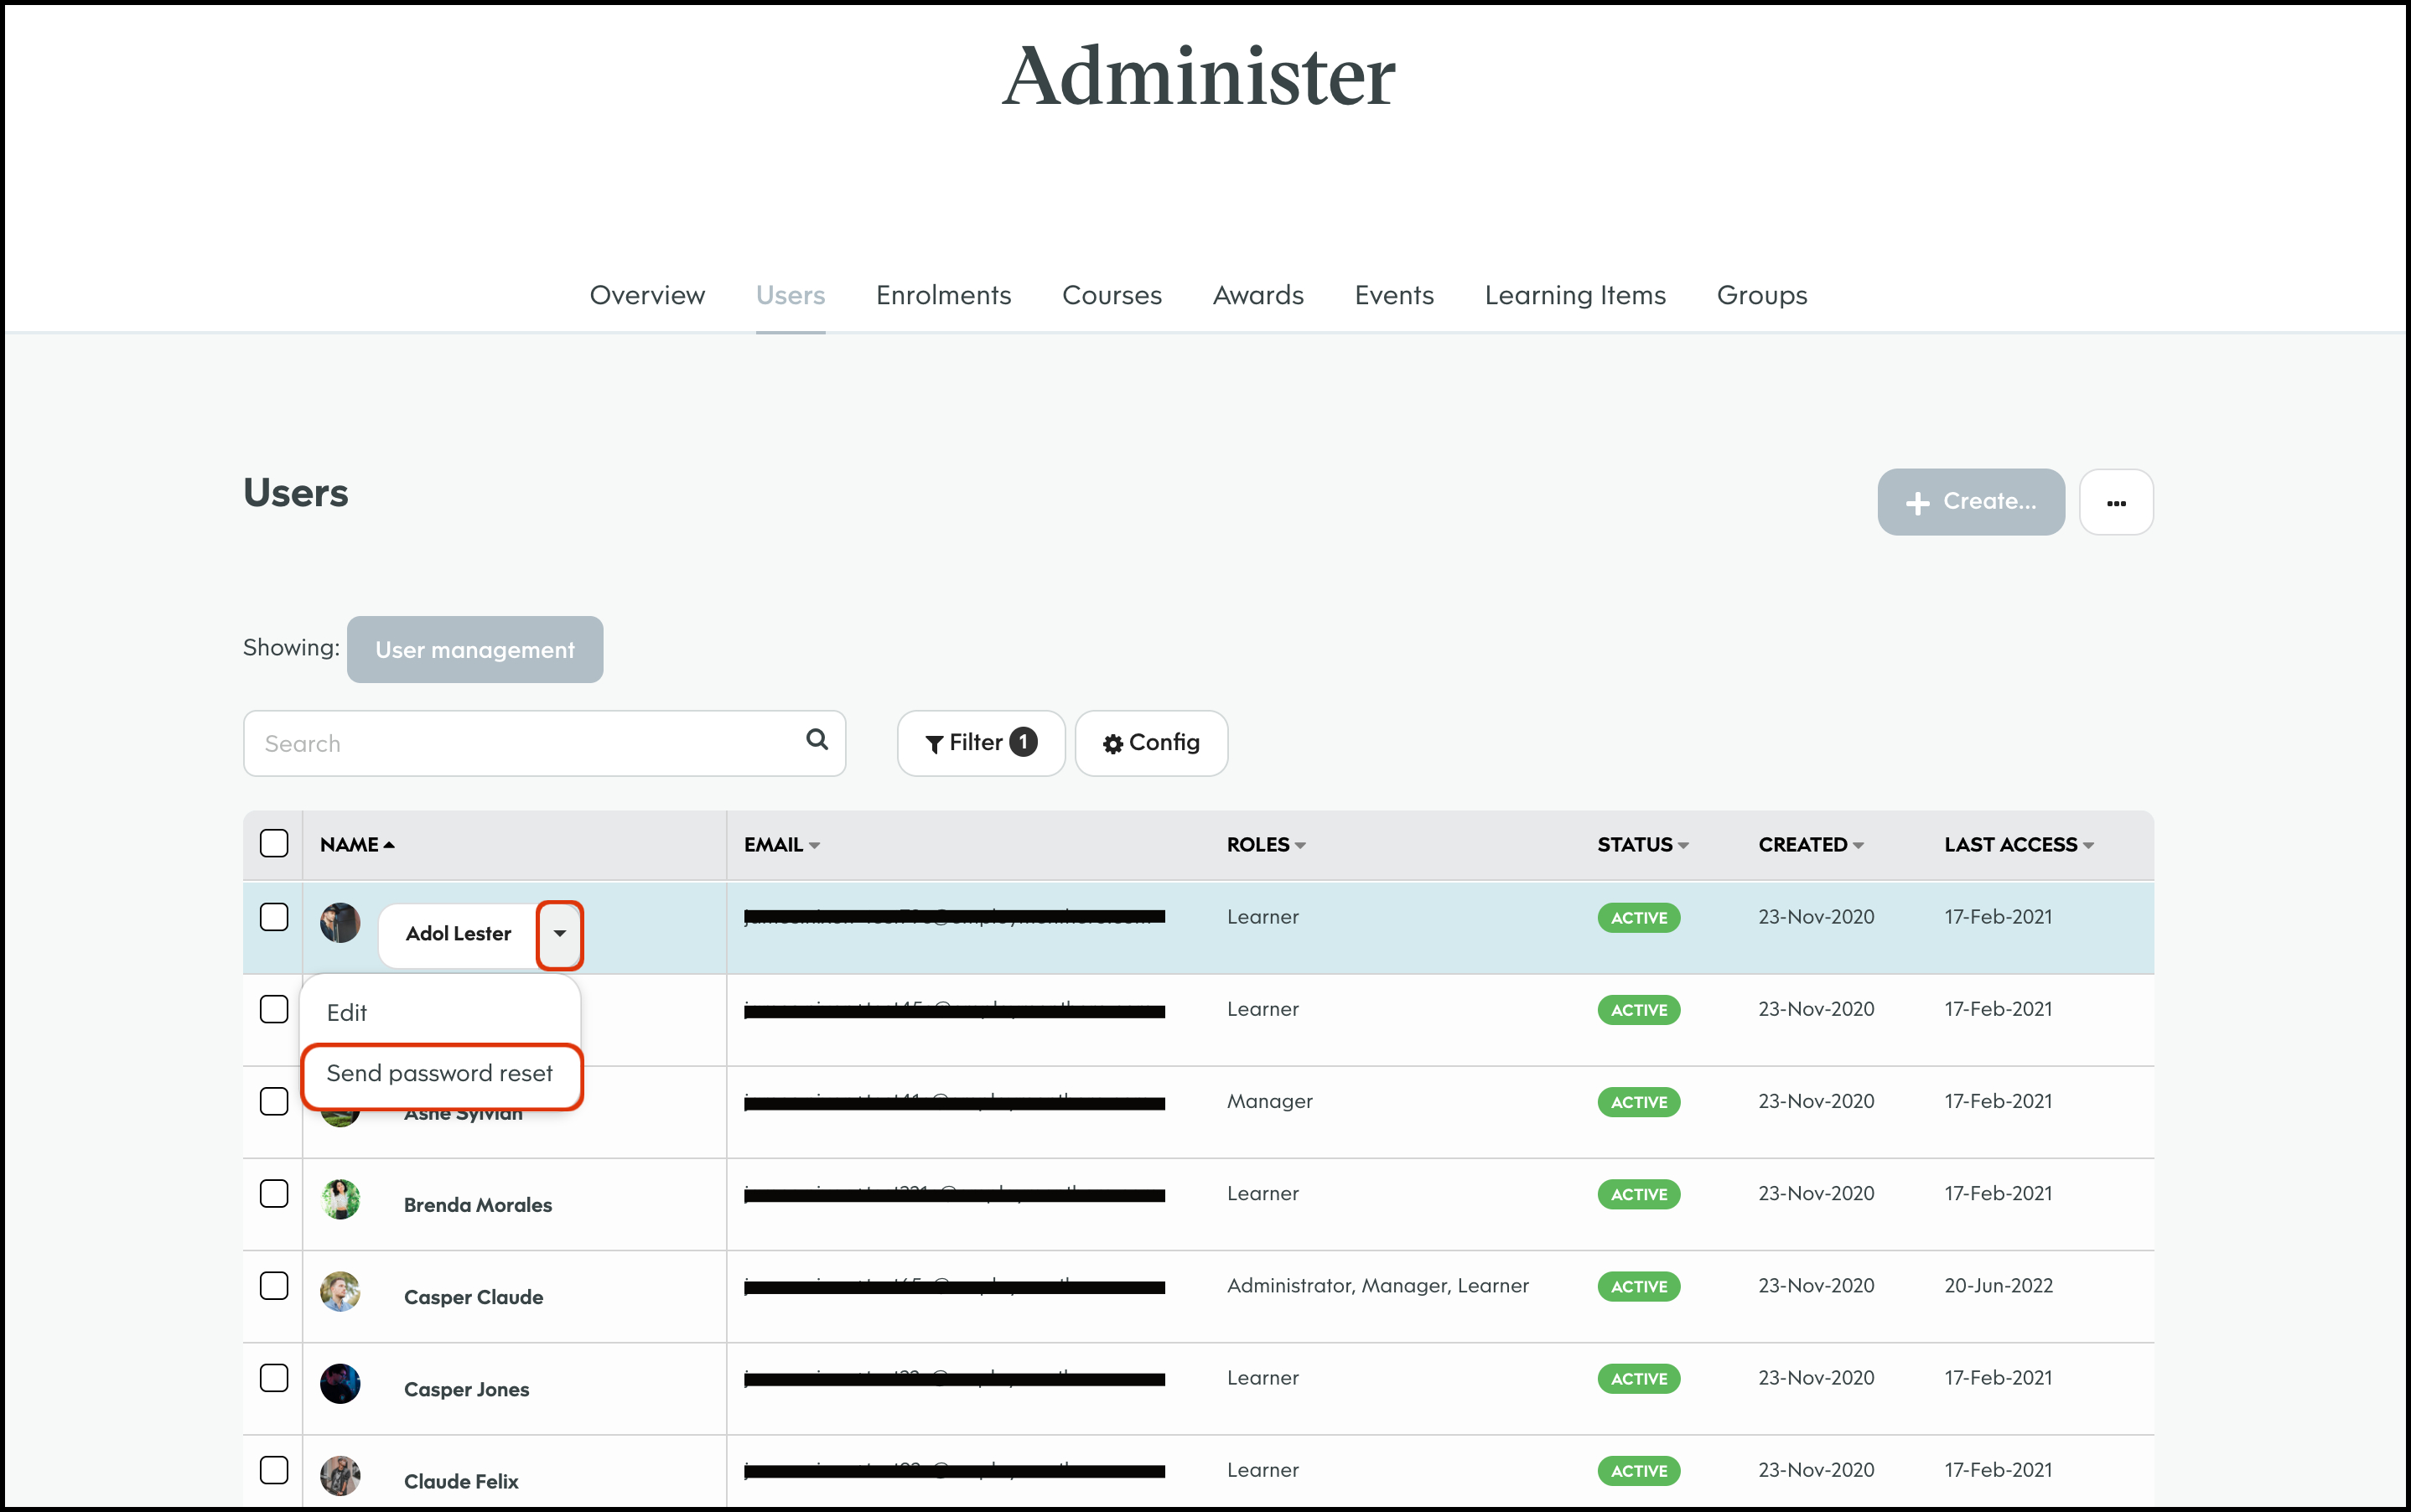Click Claude Felix's avatar image
The width and height of the screenshot is (2411, 1512).
click(340, 1475)
